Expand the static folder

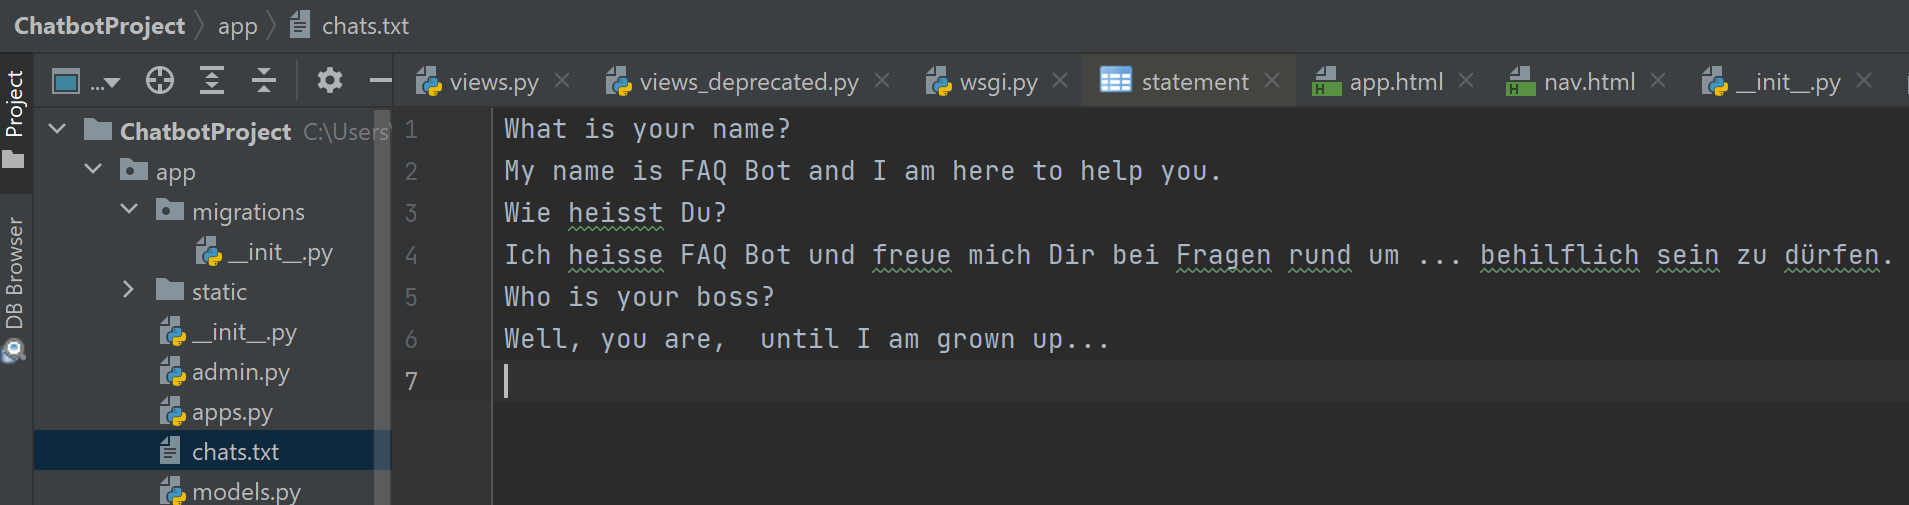click(x=128, y=290)
